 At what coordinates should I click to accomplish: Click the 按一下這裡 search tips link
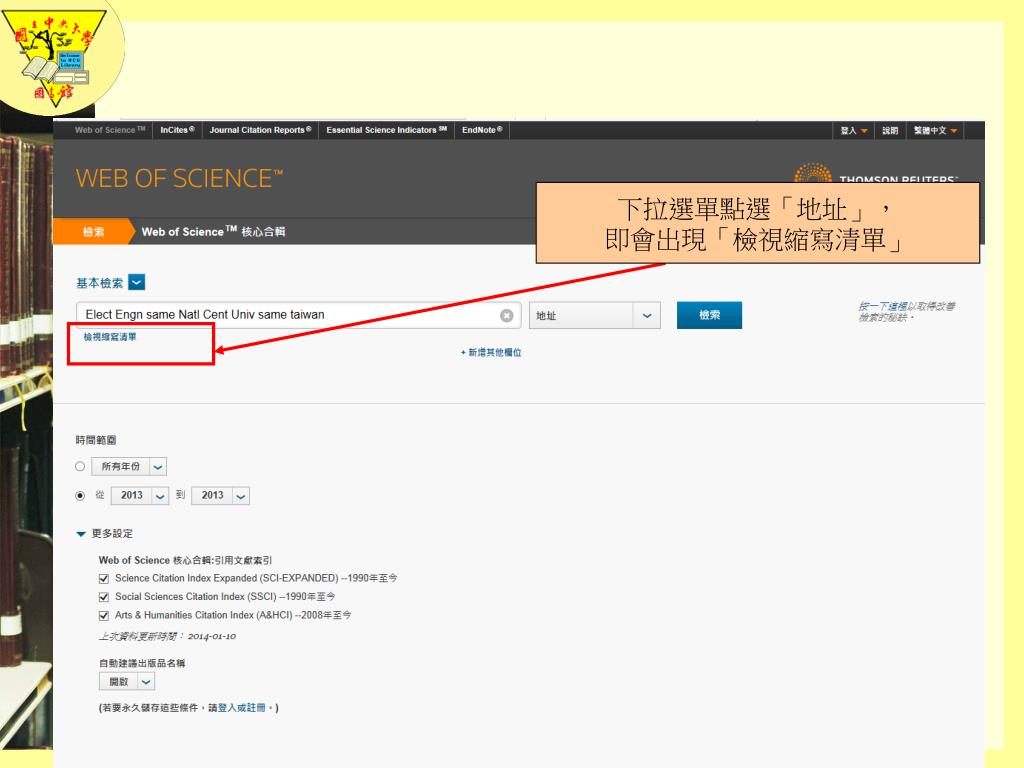(907, 312)
